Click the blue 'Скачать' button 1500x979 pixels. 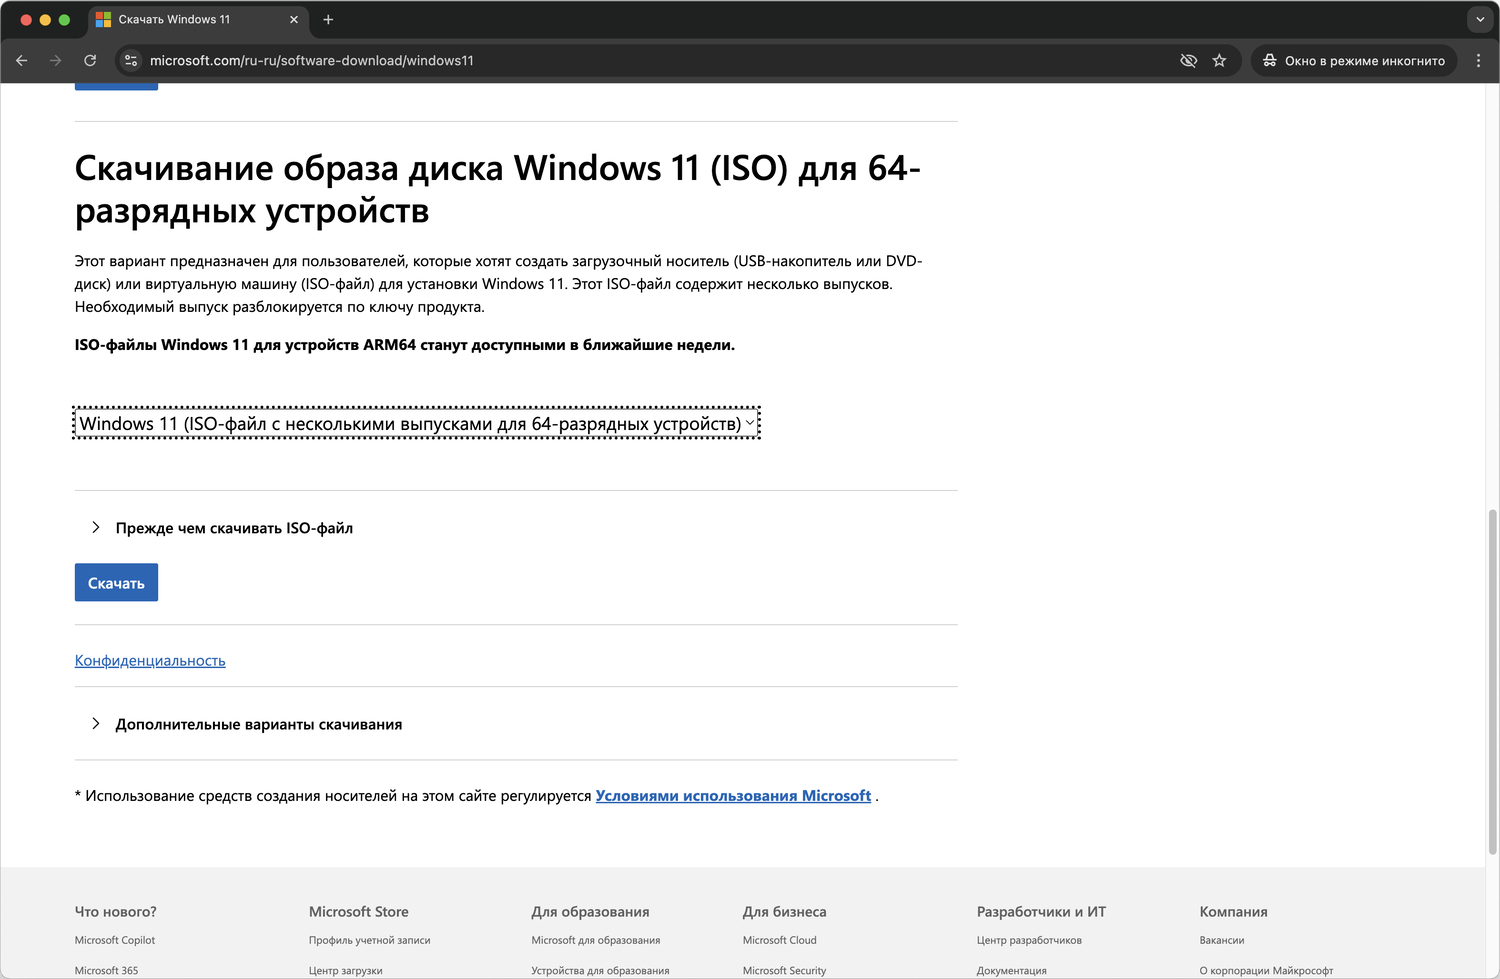coord(116,583)
